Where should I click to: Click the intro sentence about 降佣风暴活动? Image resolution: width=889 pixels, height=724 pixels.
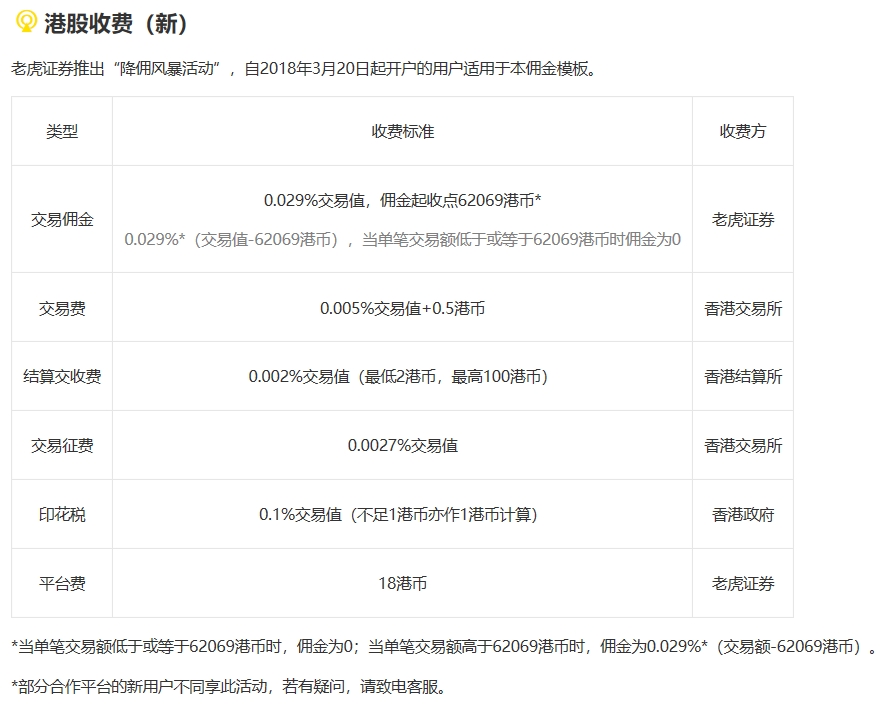coord(304,69)
